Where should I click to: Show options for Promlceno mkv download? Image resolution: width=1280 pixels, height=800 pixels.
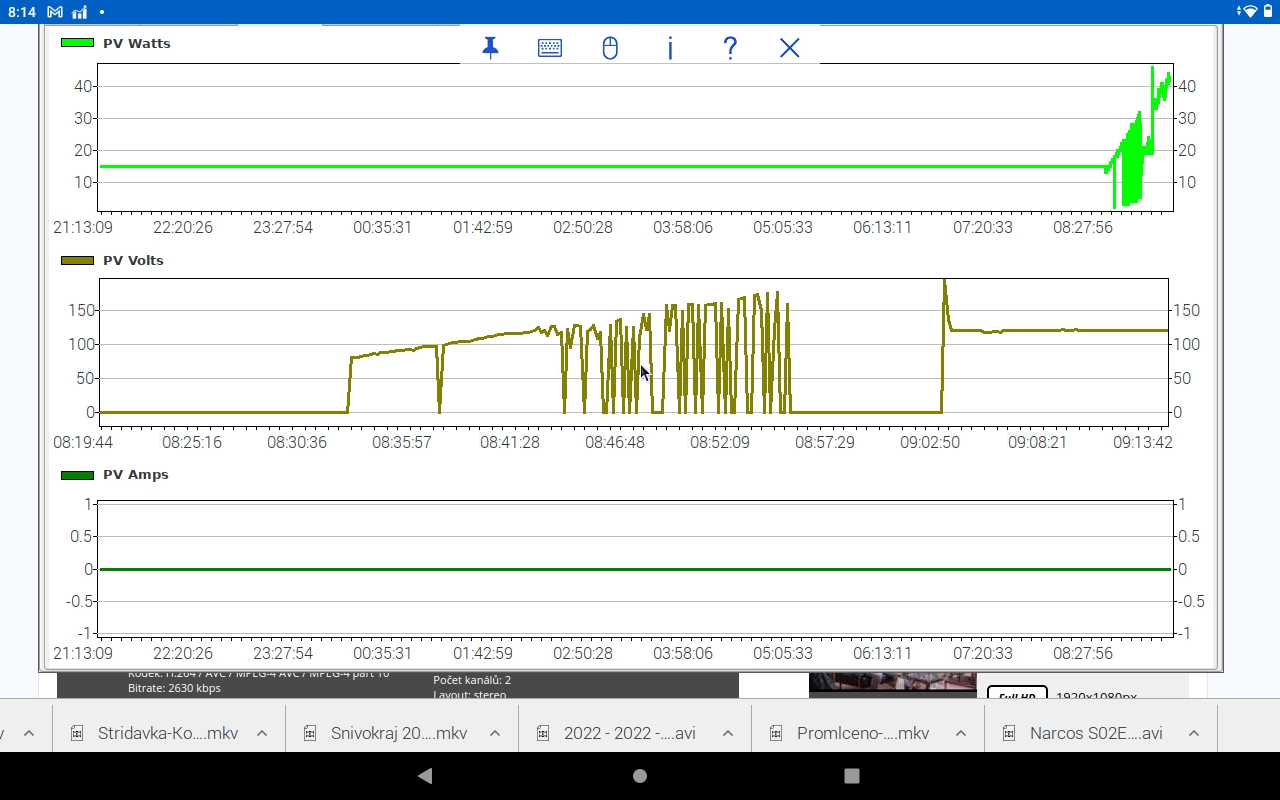960,733
